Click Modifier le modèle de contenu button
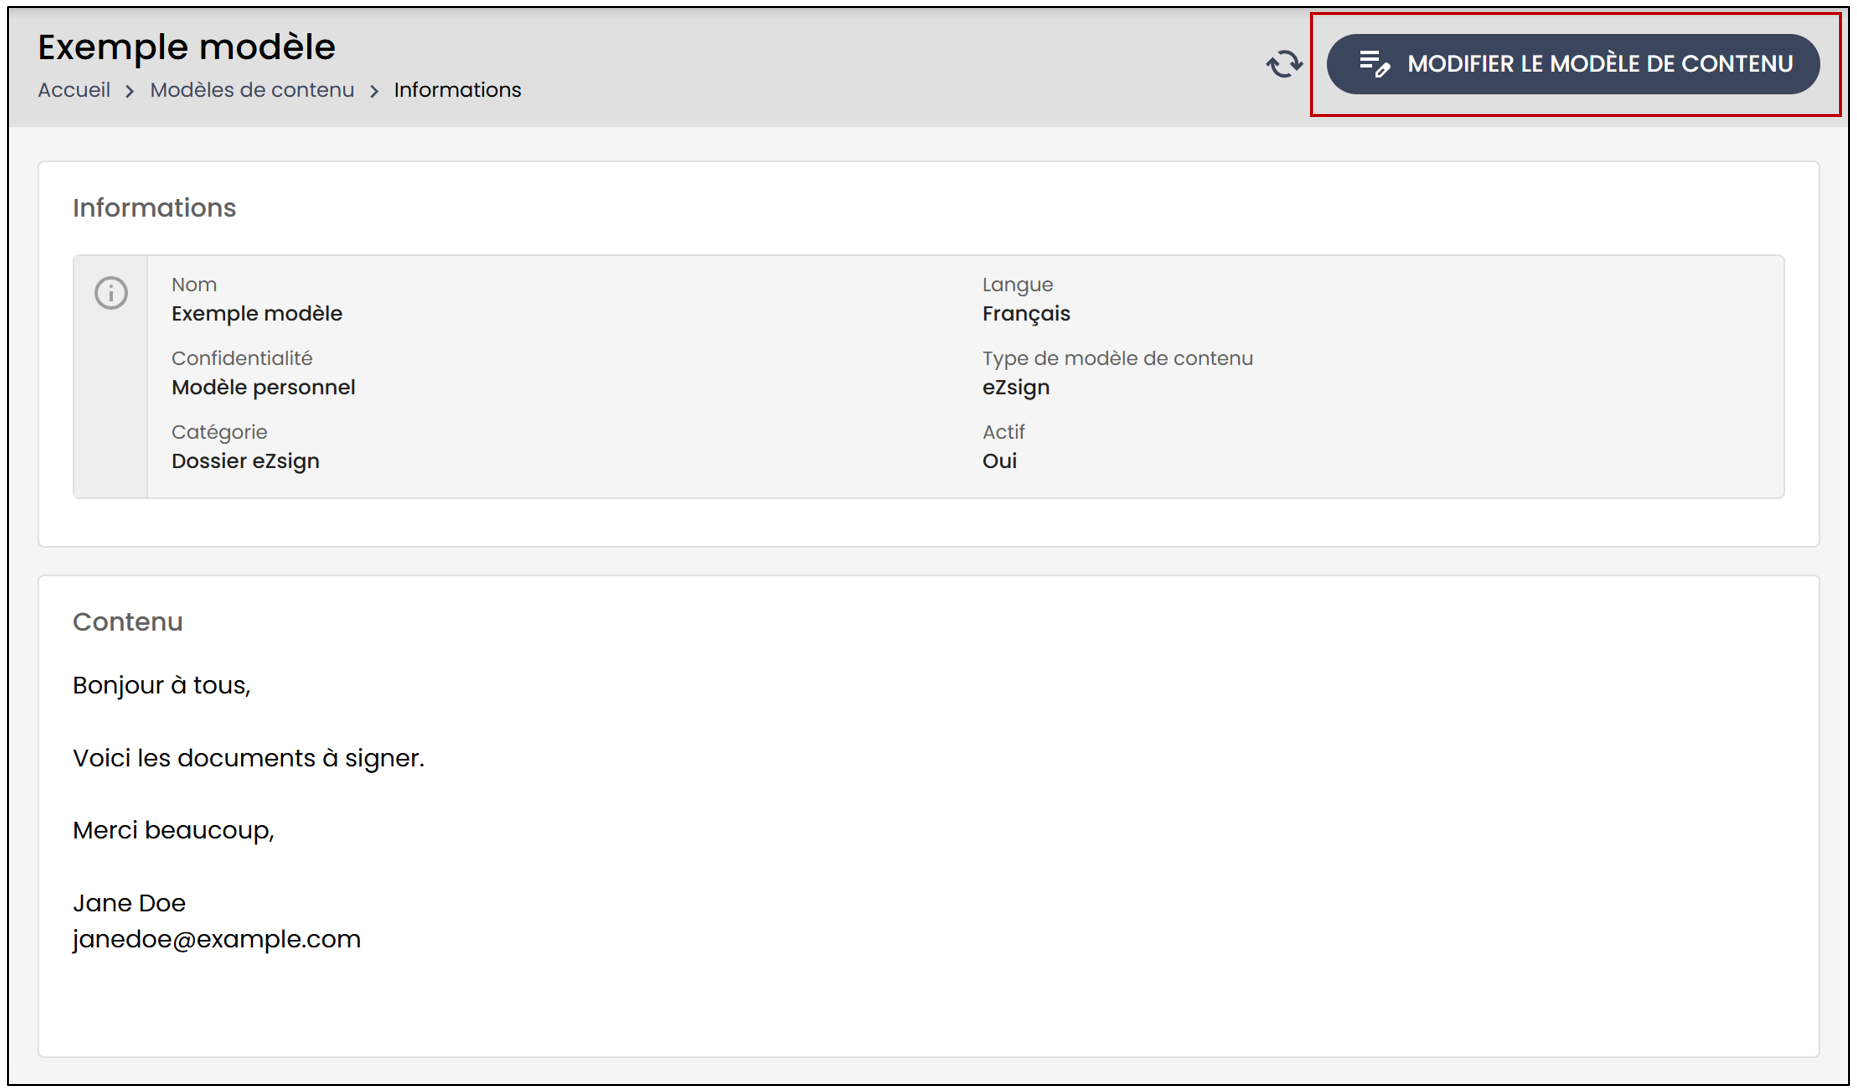Screen dimensions: 1857x1092 click(x=1573, y=64)
